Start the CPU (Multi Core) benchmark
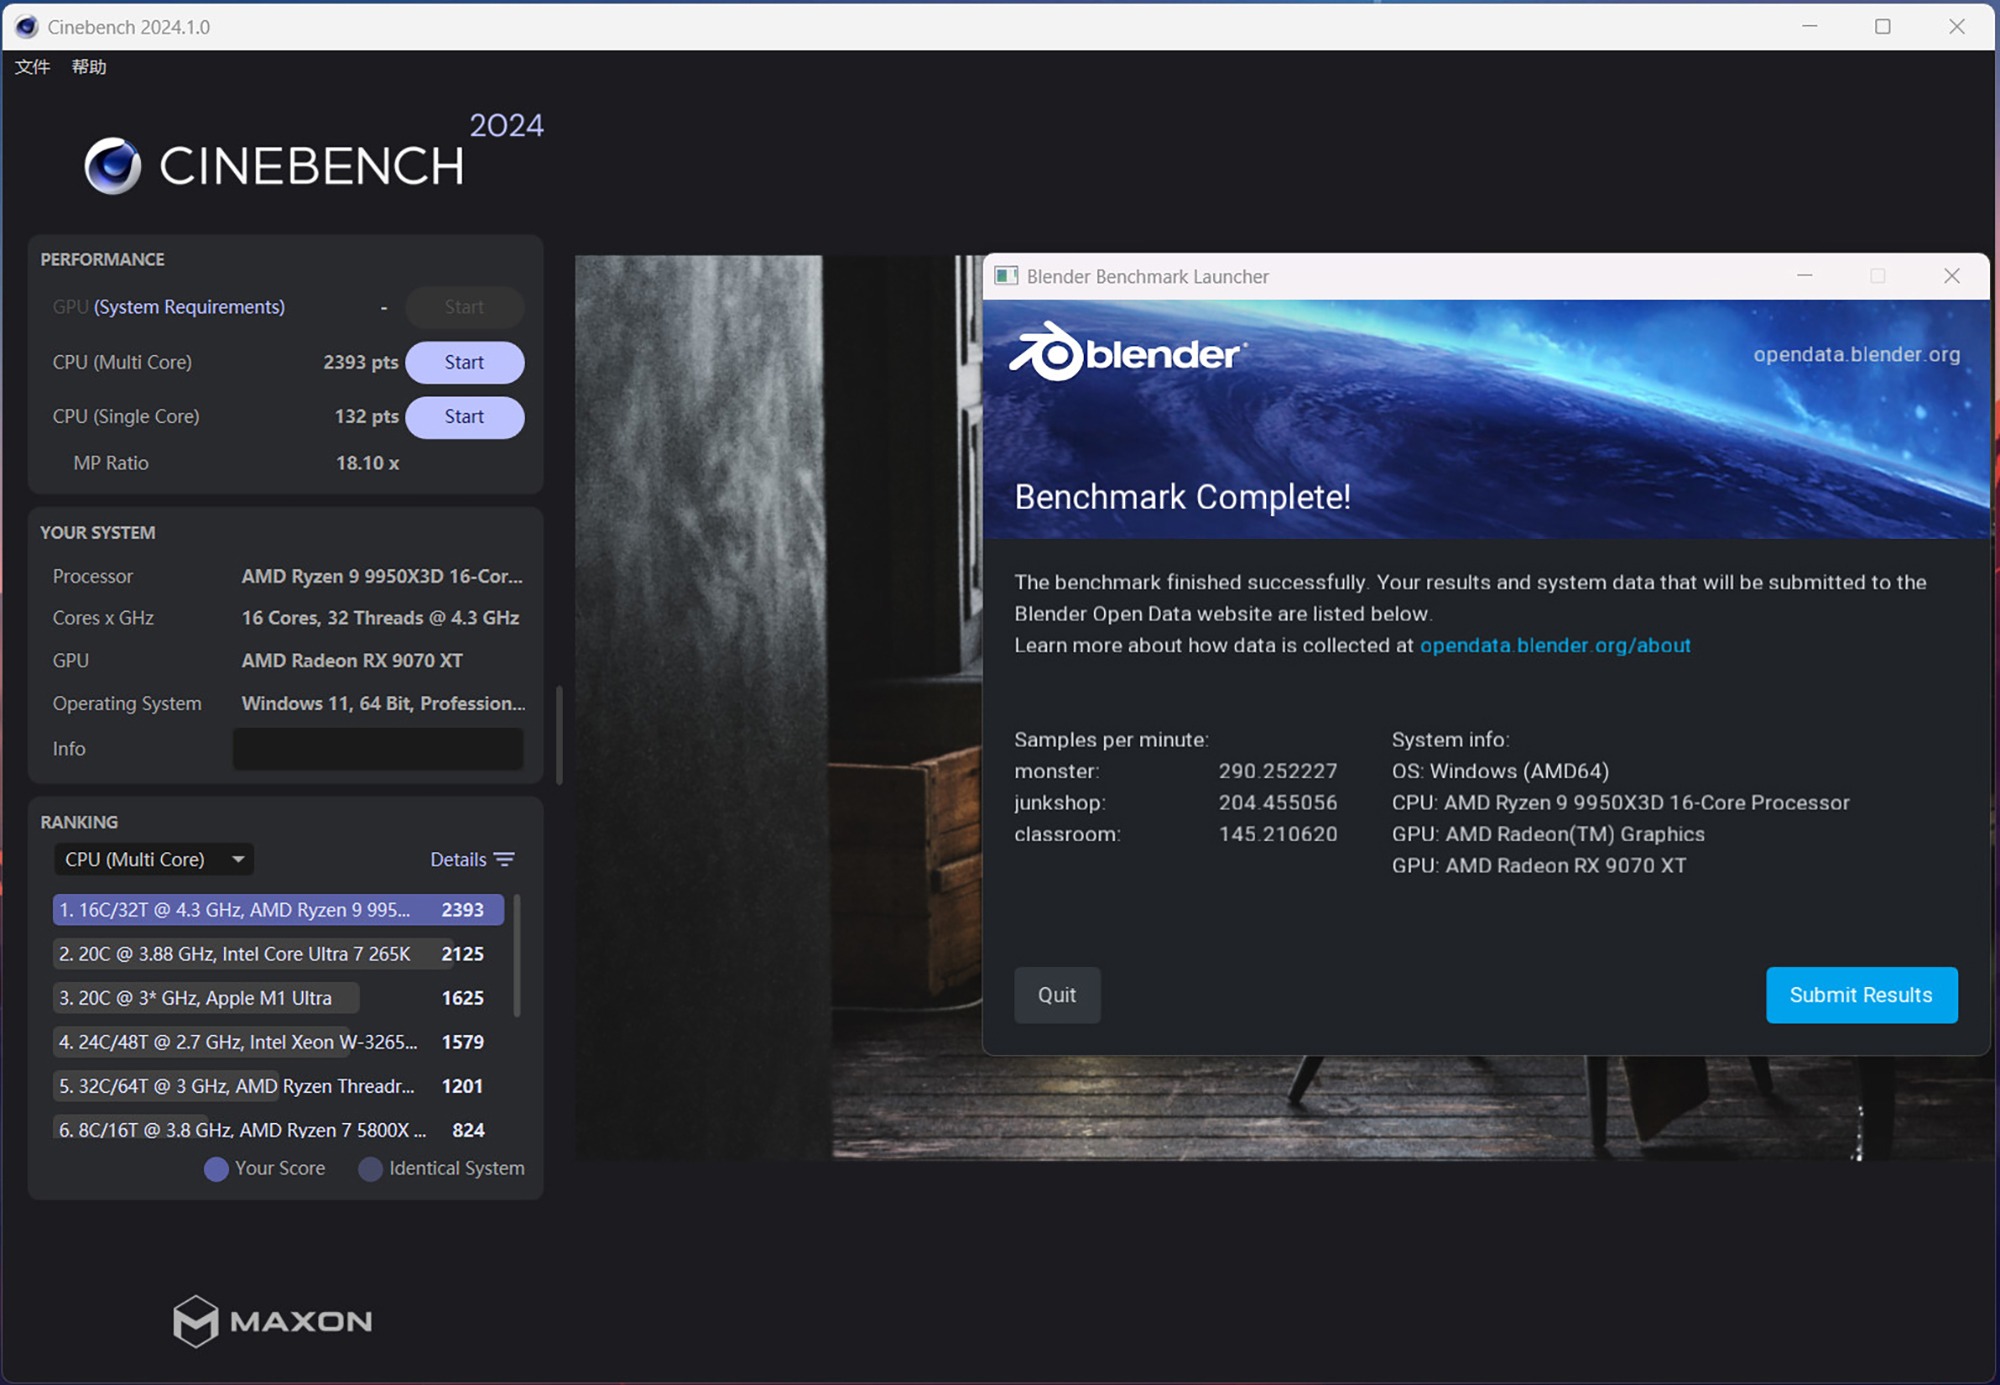Viewport: 2000px width, 1385px height. tap(464, 362)
